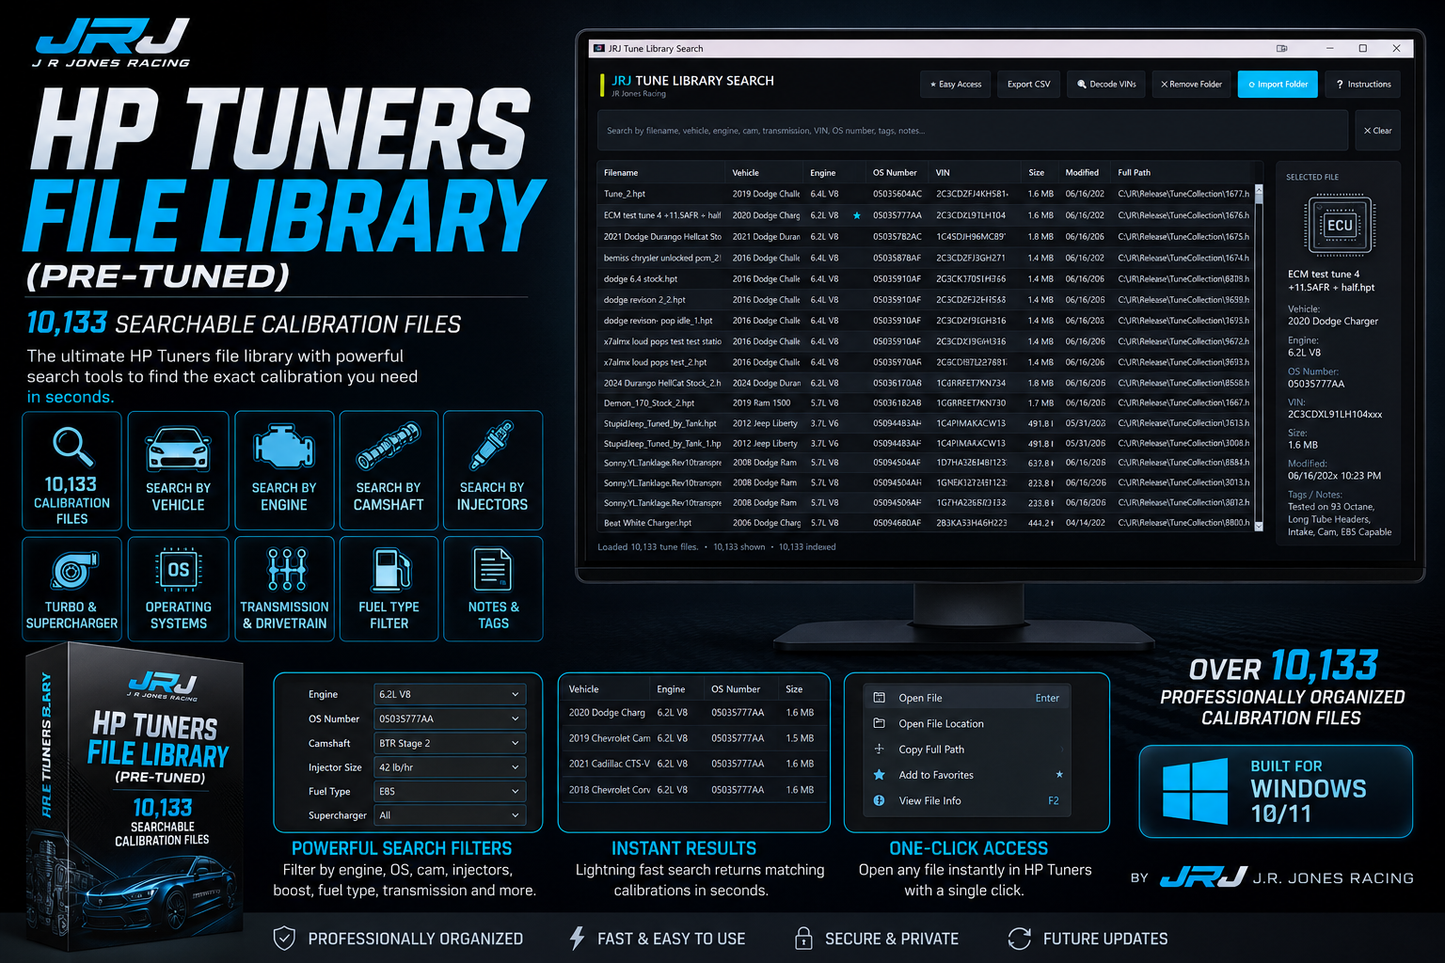The image size is (1445, 963).
Task: Select the StupidJeep_Tuned_by_Tank.hpt row
Action: point(925,423)
